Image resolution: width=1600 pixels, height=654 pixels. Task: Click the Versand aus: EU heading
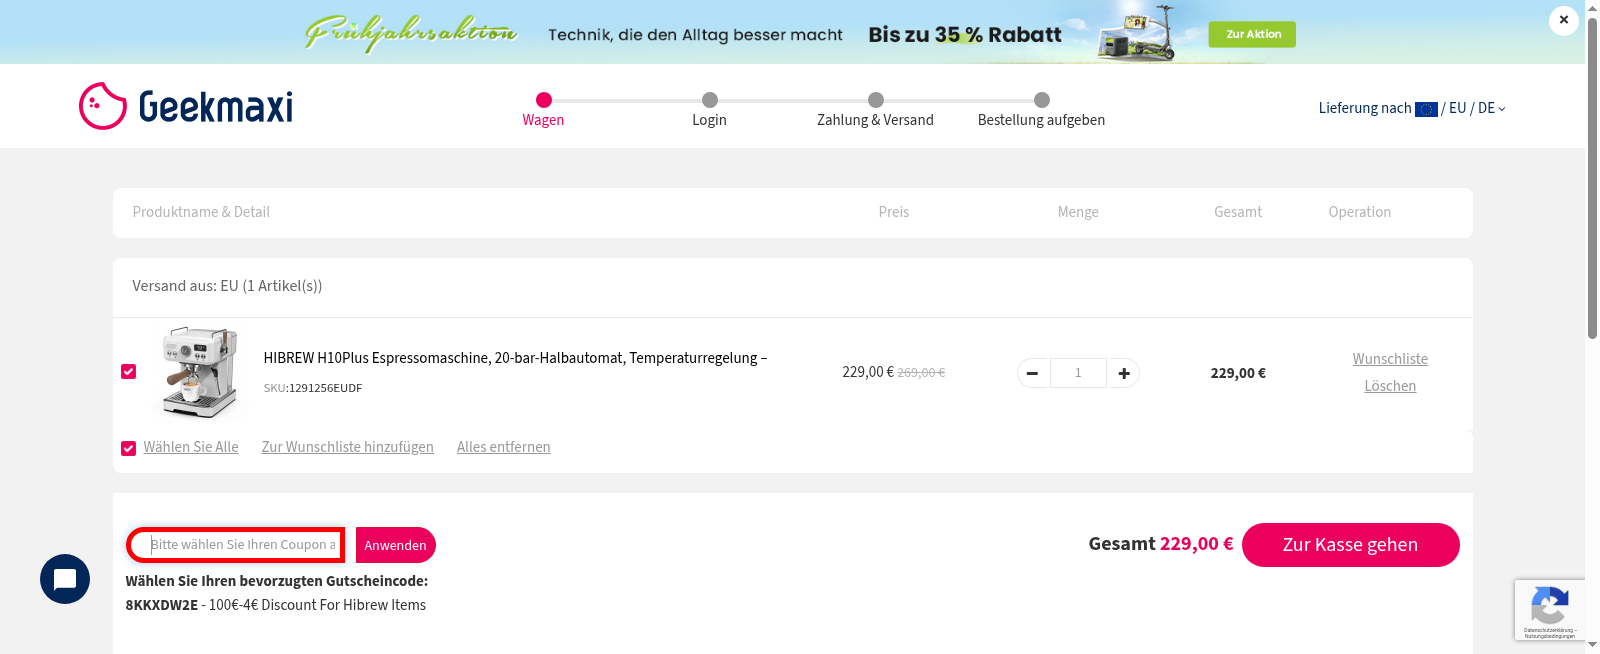click(227, 286)
